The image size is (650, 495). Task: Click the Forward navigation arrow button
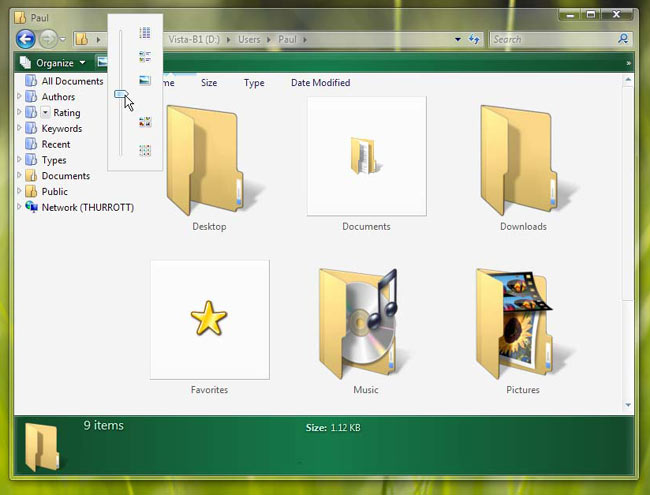pos(48,39)
